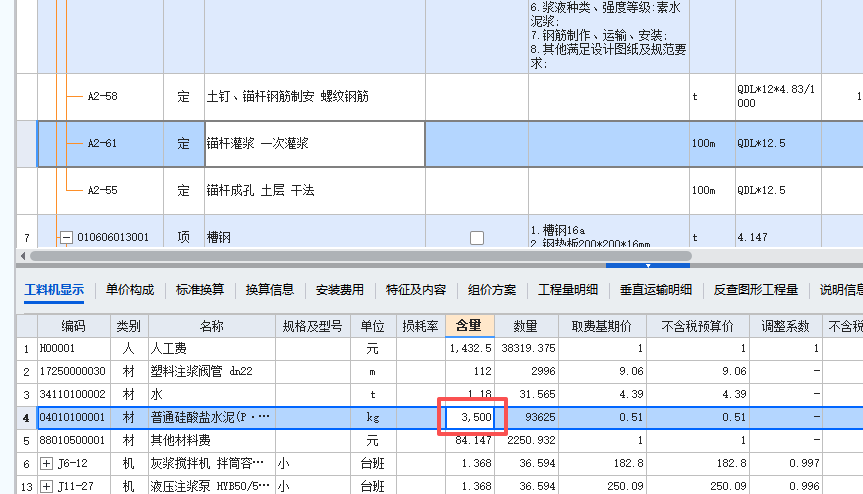Click the quantity value 93625
This screenshot has height=494, width=863.
(540, 417)
